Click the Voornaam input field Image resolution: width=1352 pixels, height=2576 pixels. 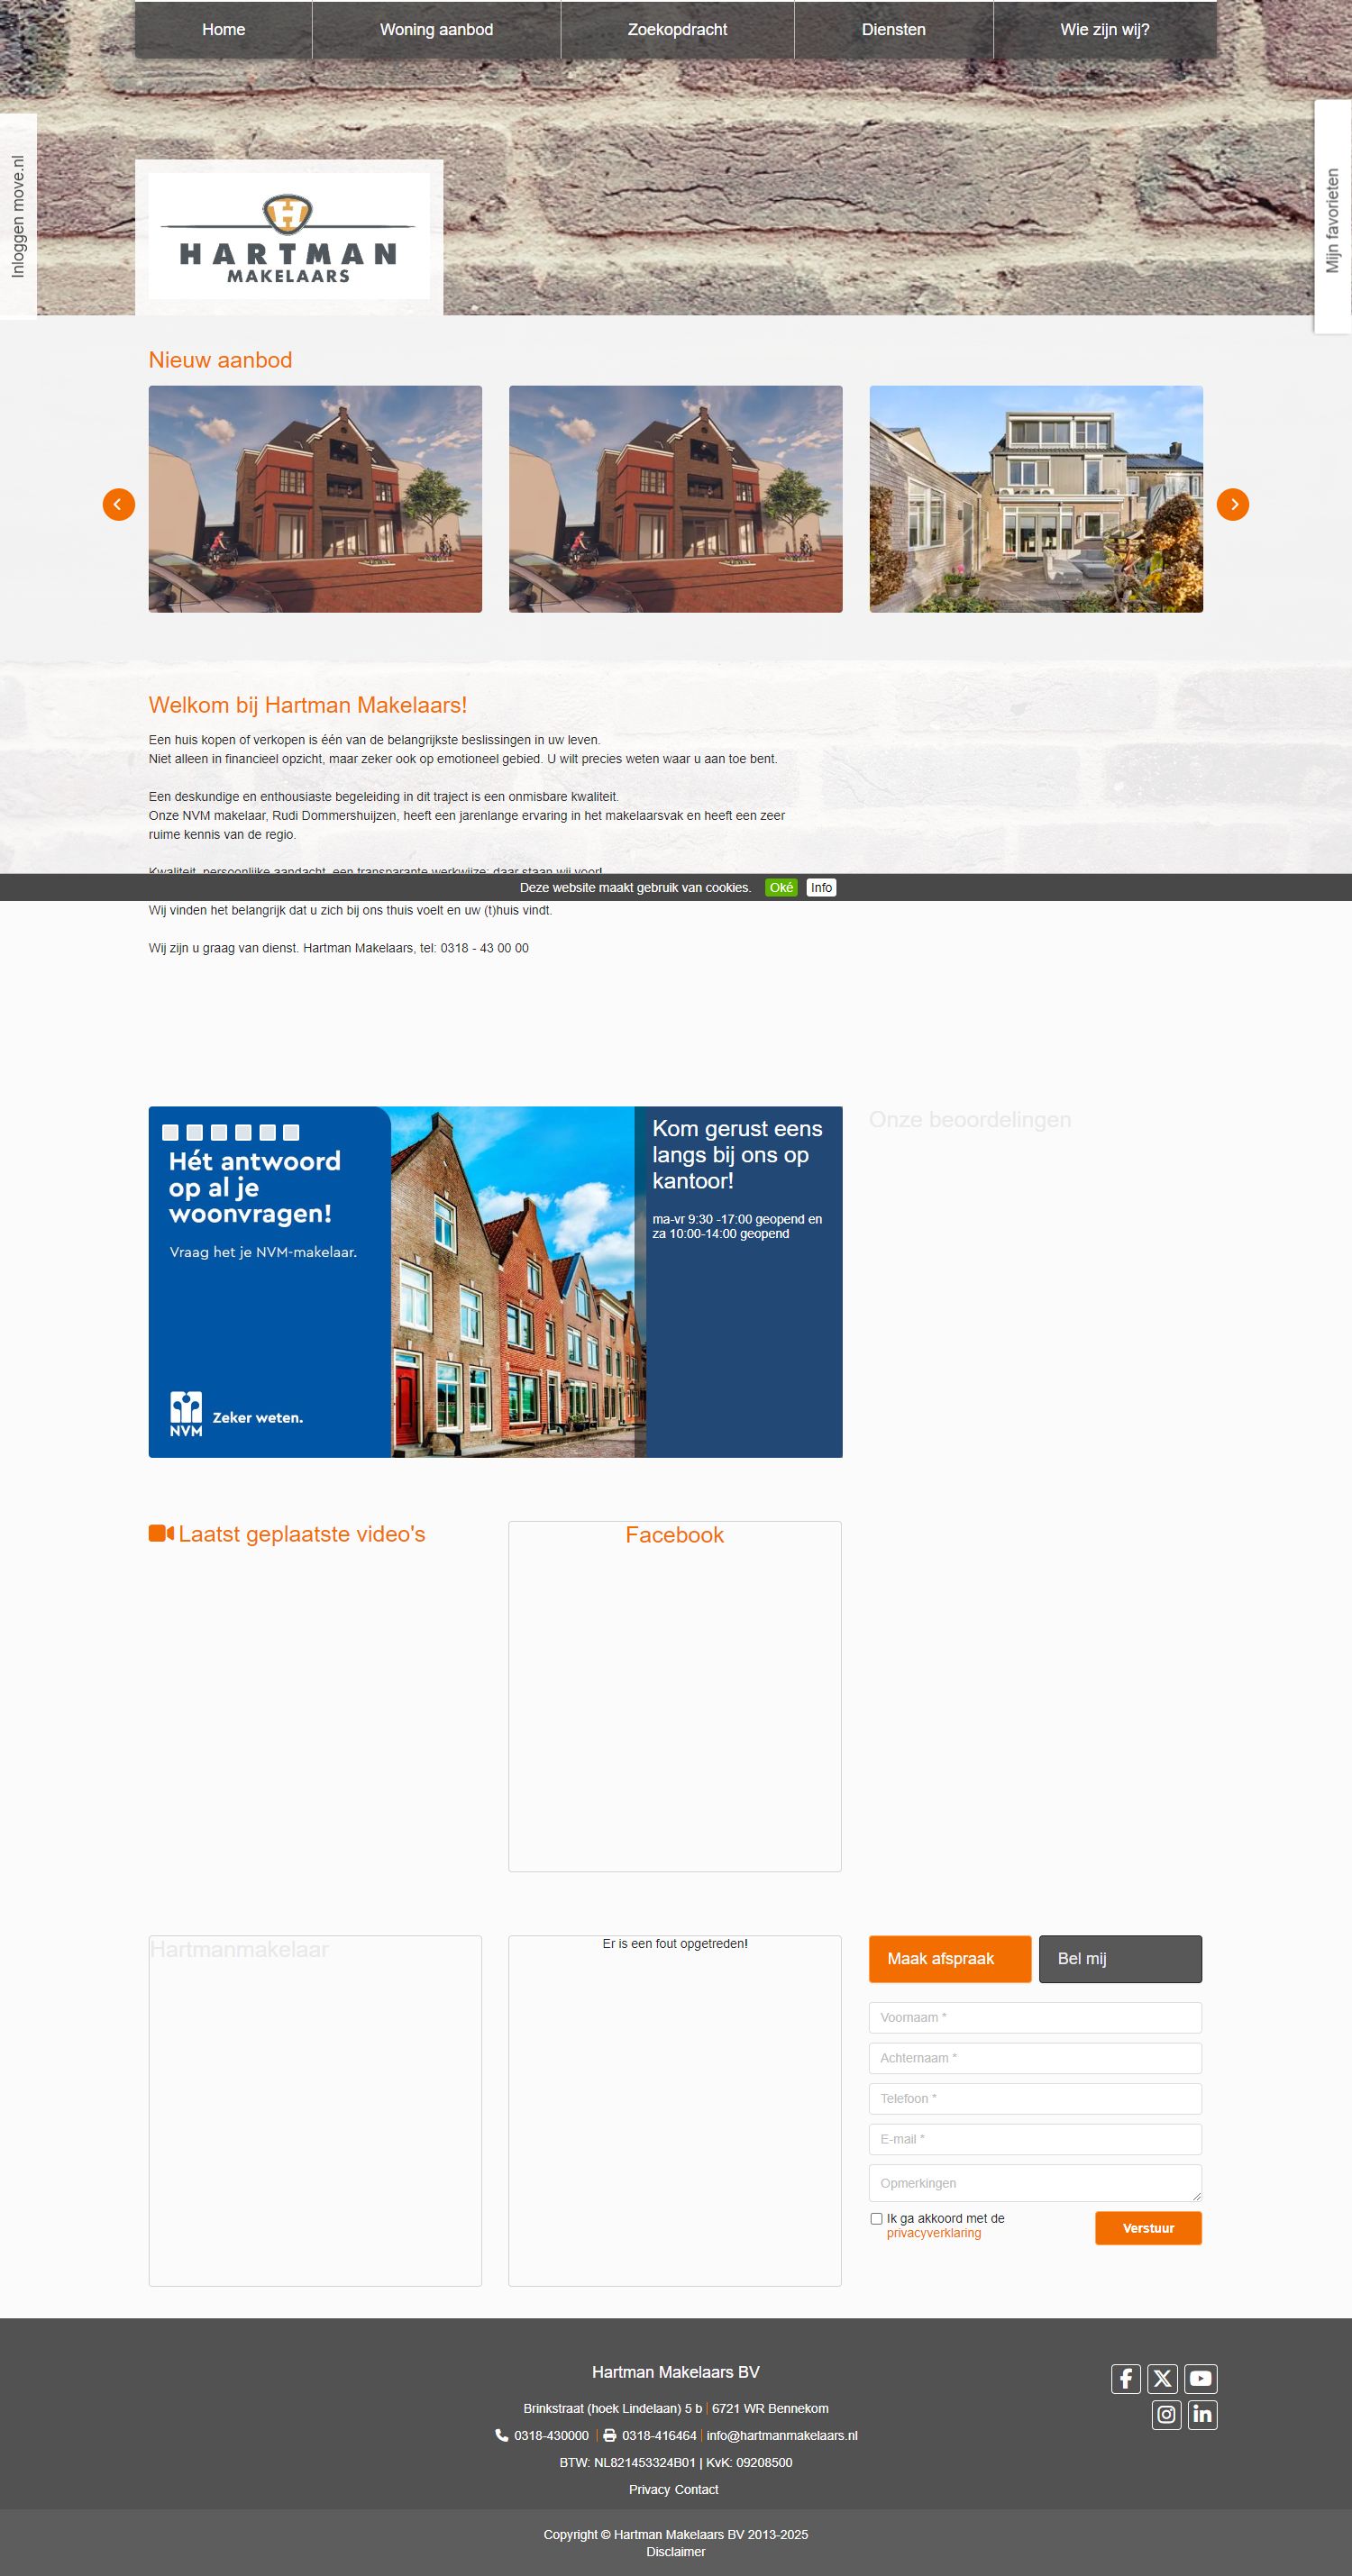(x=1035, y=2017)
